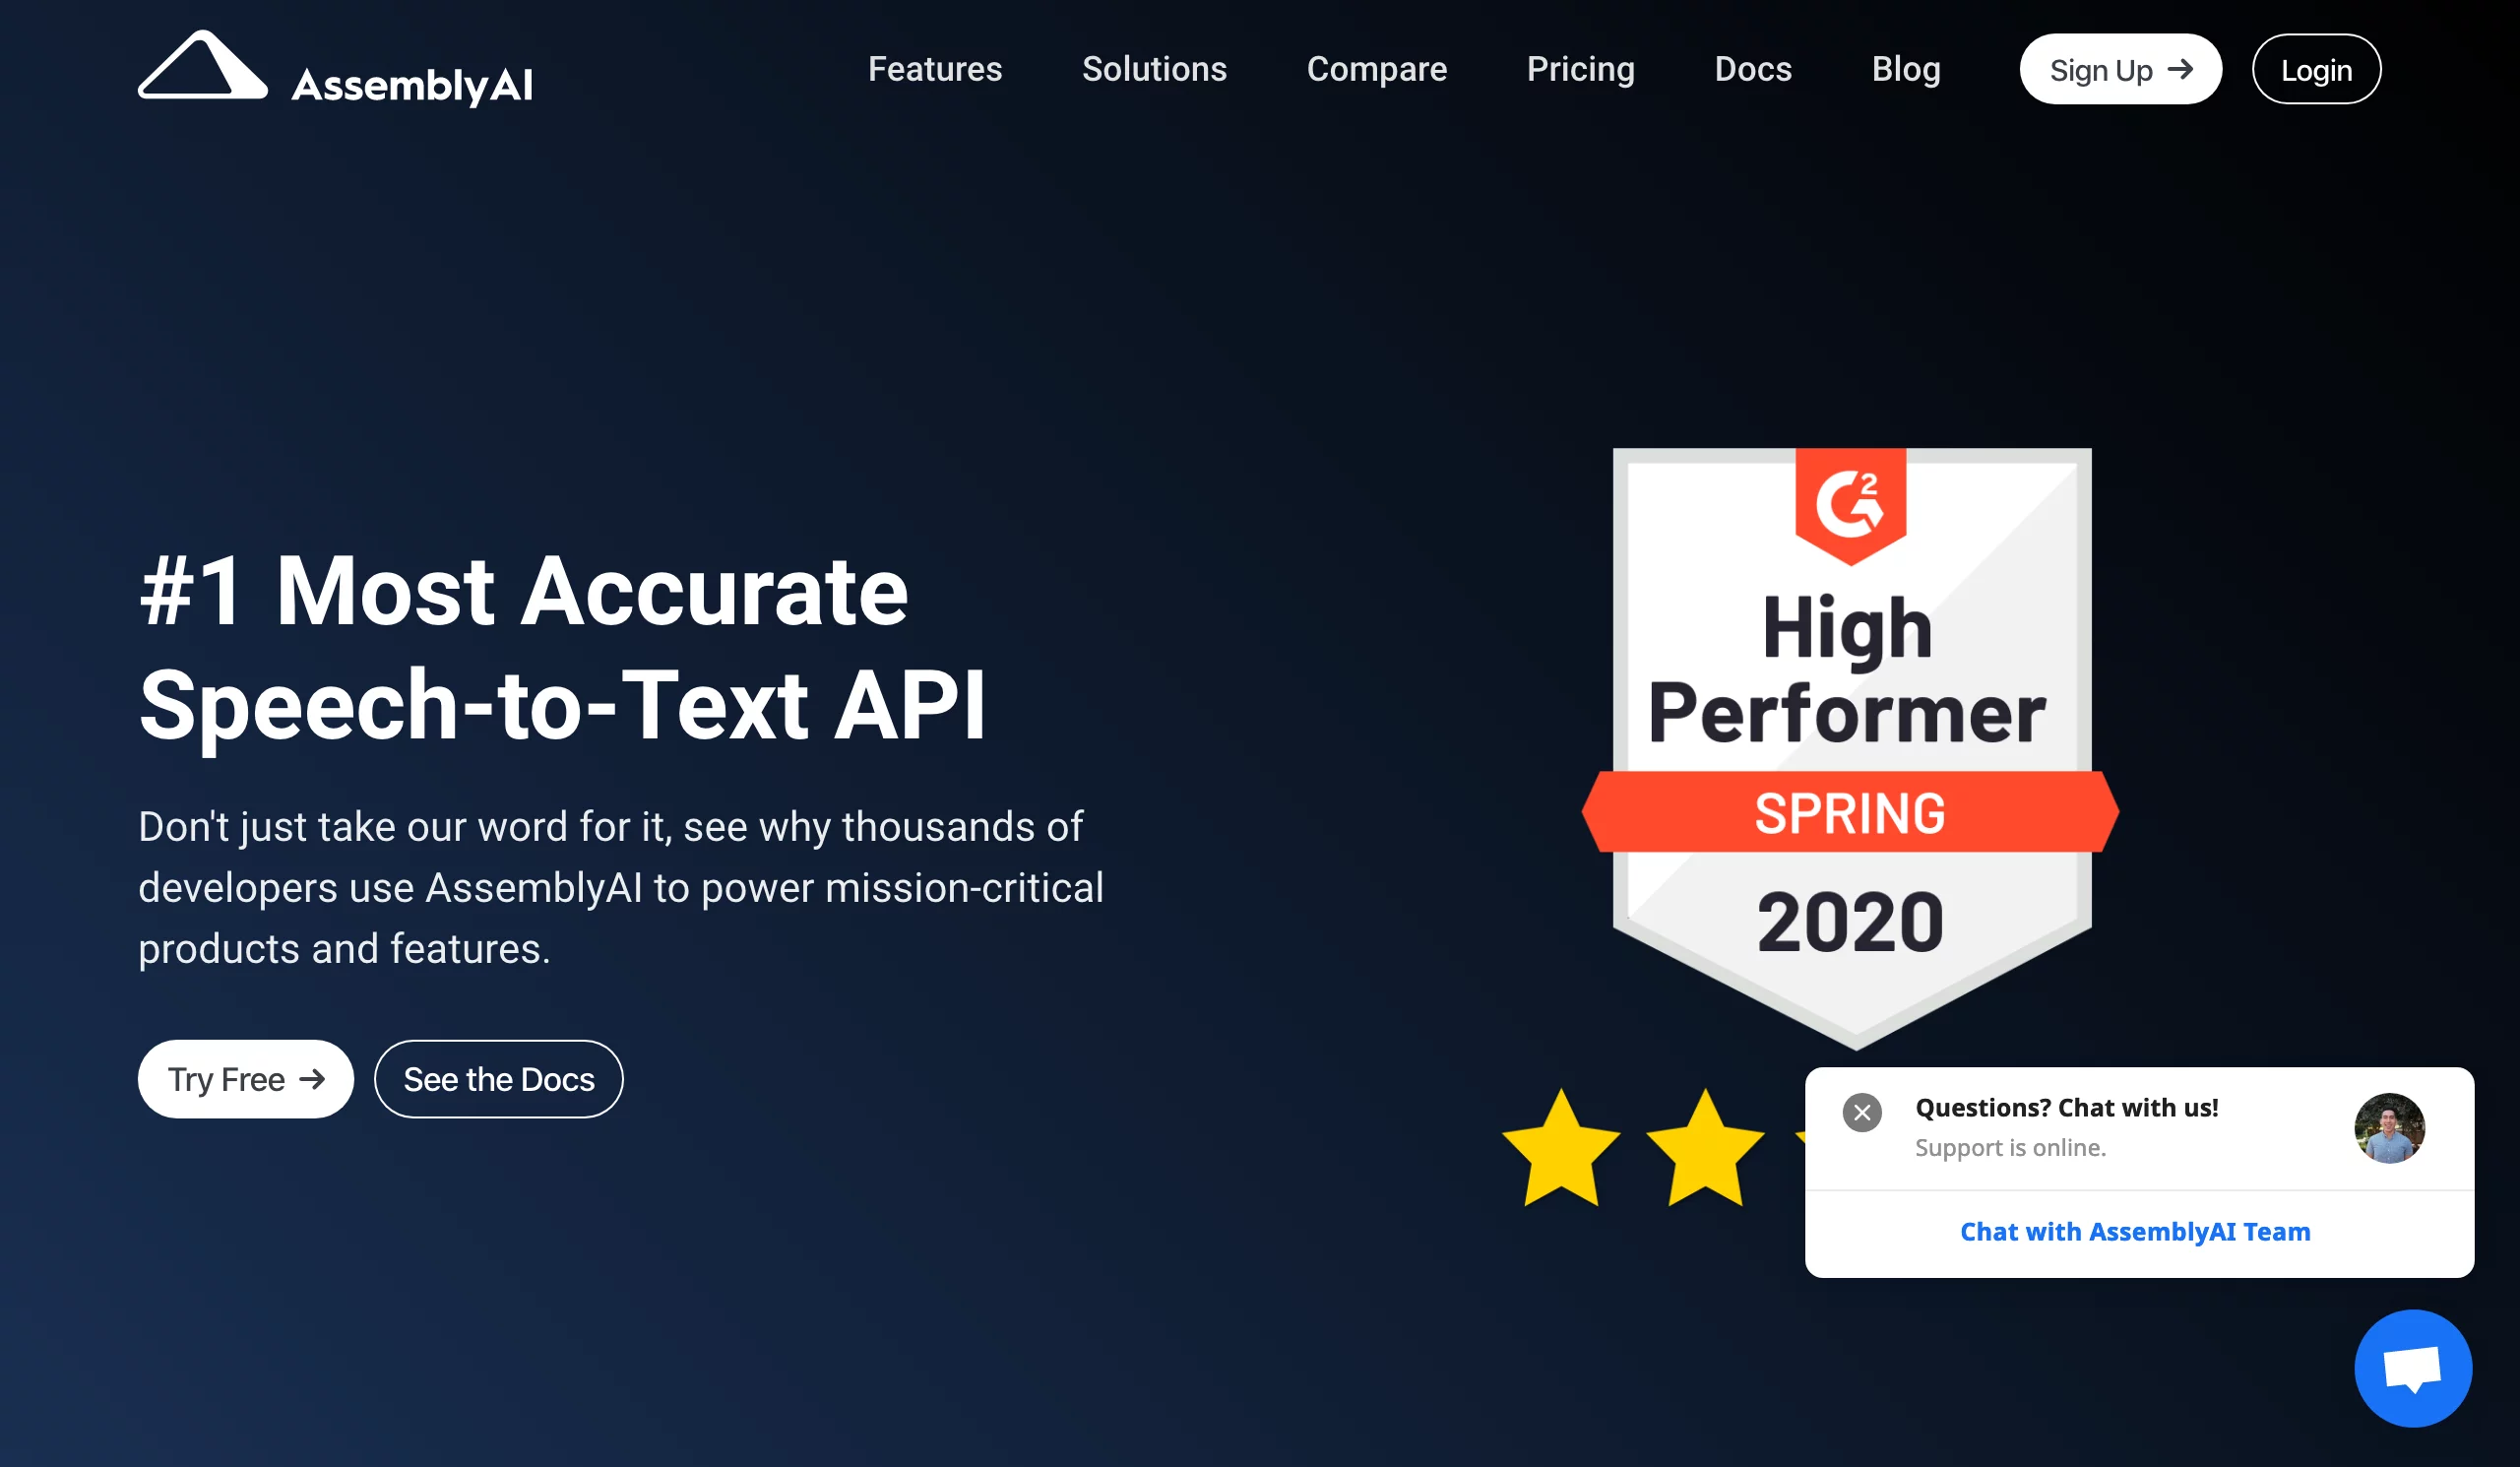This screenshot has width=2520, height=1467.
Task: Click the See the Docs link button
Action: click(x=499, y=1077)
